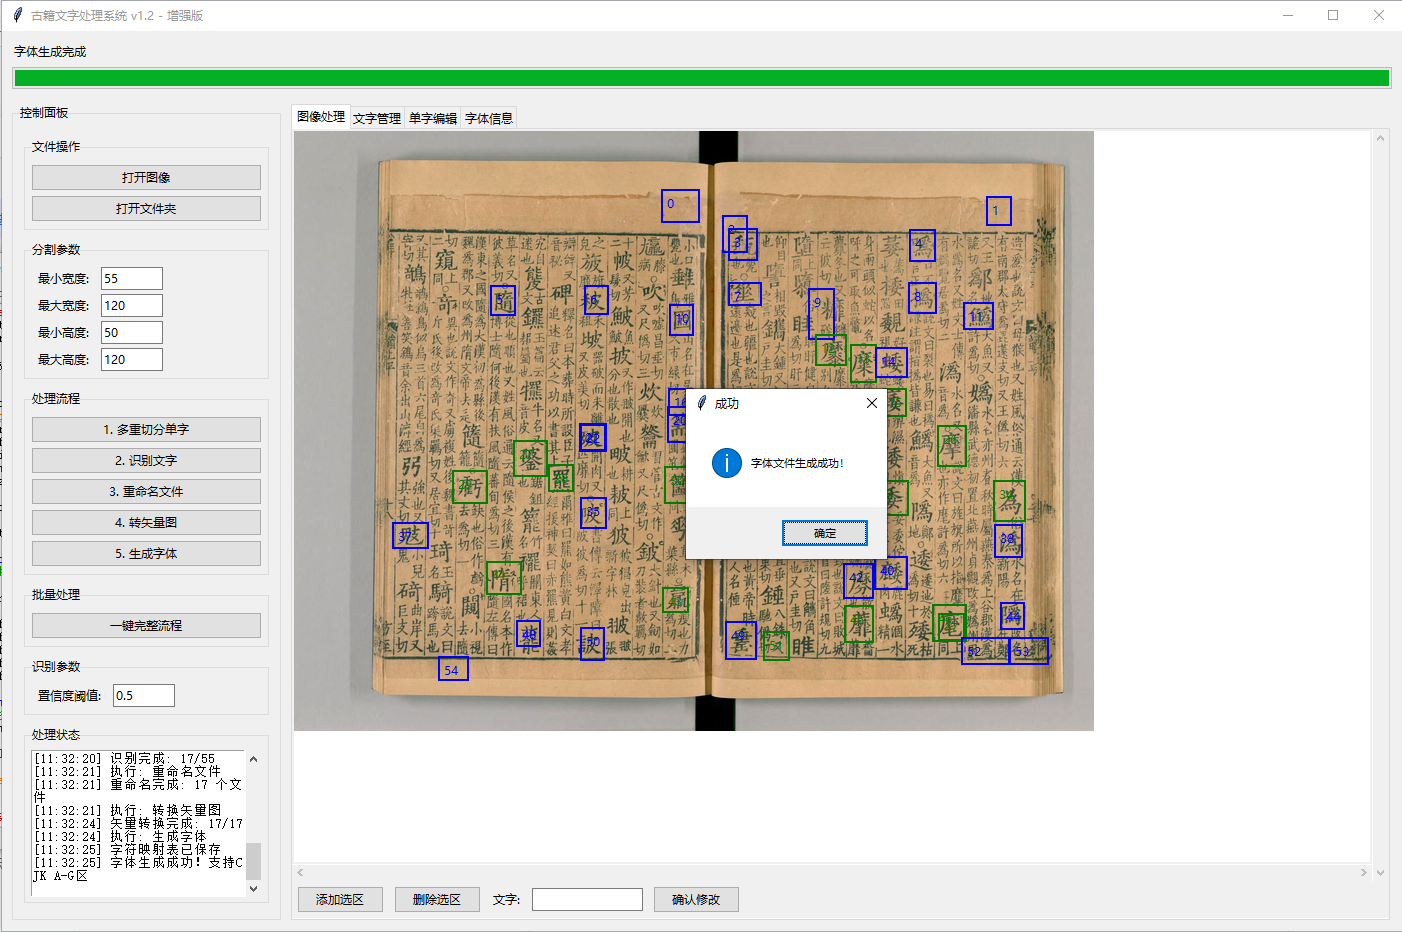Close the 成功 dialog with X
Image resolution: width=1402 pixels, height=932 pixels.
tap(871, 403)
